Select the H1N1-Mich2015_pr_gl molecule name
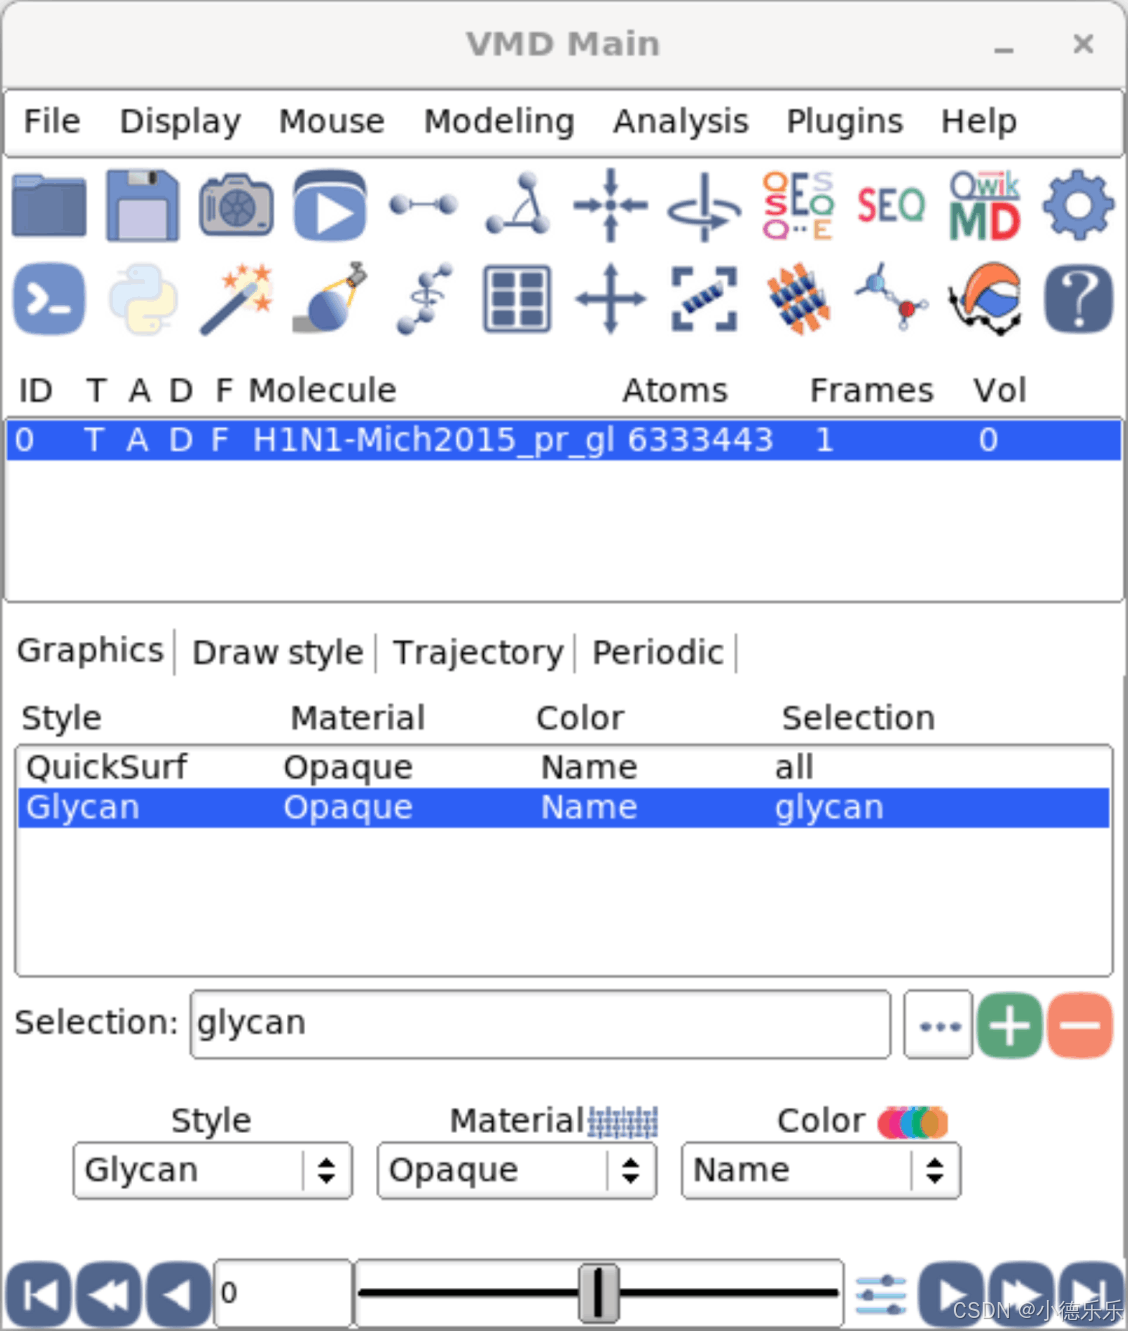This screenshot has width=1128, height=1331. [433, 440]
